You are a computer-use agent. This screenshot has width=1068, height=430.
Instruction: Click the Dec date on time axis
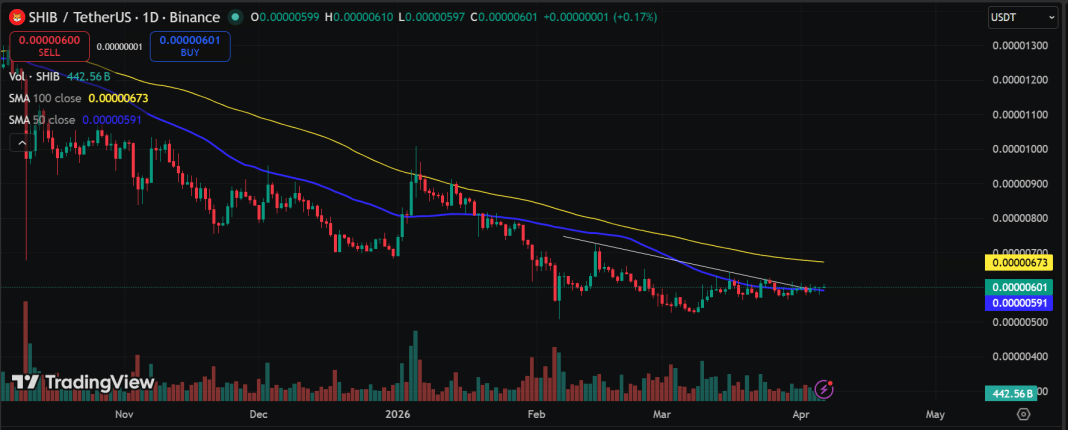pos(259,414)
